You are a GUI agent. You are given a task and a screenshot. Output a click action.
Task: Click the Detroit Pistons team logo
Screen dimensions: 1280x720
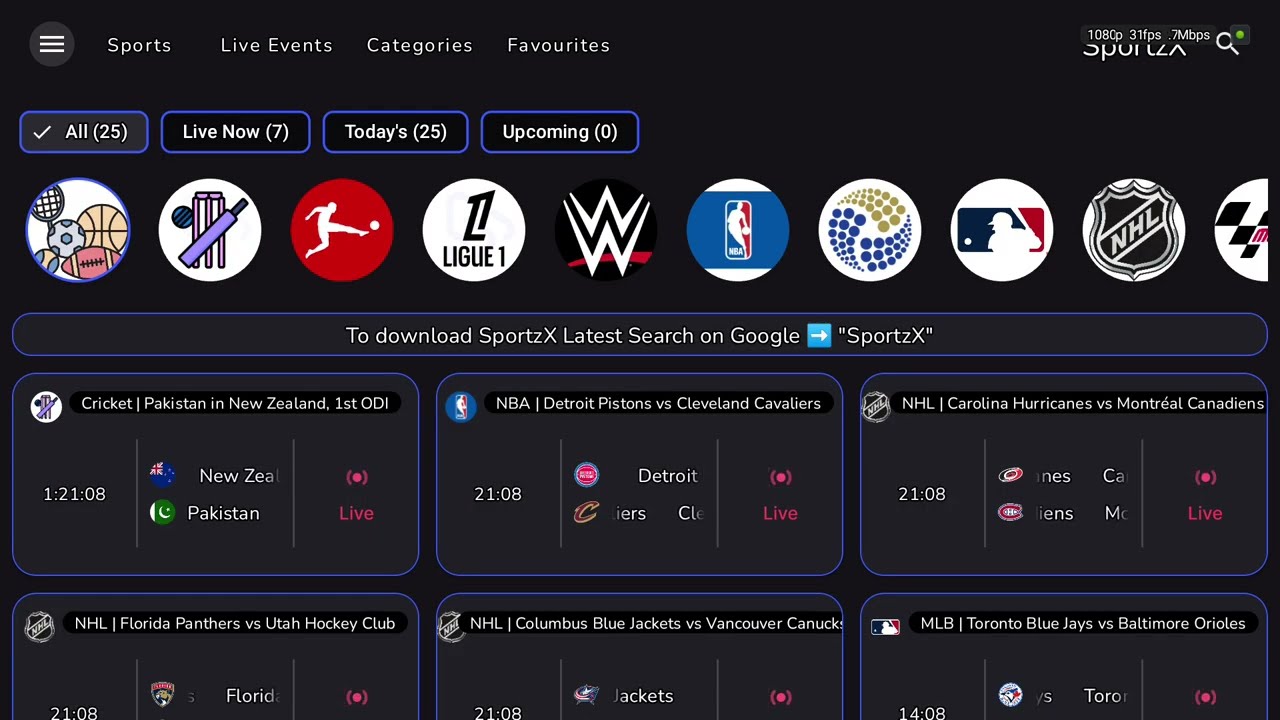coord(586,475)
